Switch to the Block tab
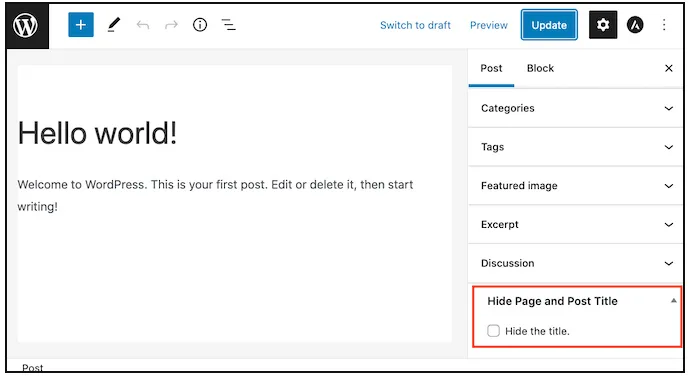 (540, 69)
